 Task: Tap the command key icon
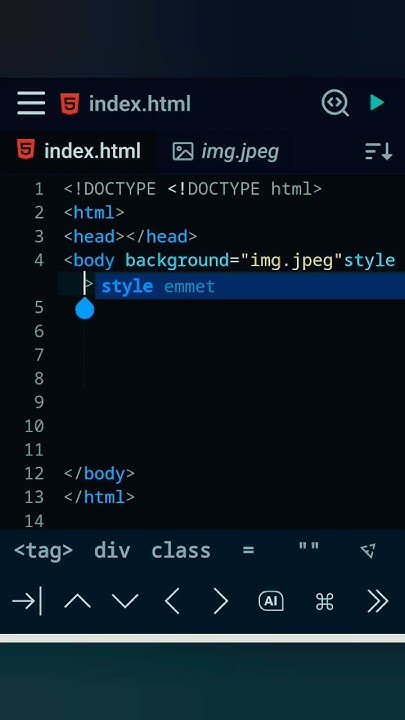pyautogui.click(x=325, y=601)
